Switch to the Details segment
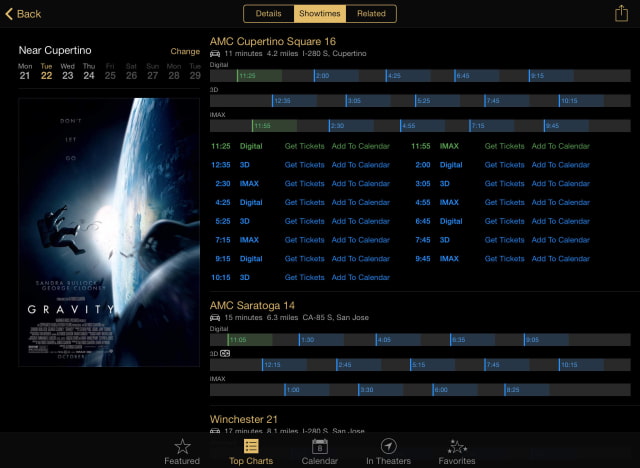 [268, 14]
